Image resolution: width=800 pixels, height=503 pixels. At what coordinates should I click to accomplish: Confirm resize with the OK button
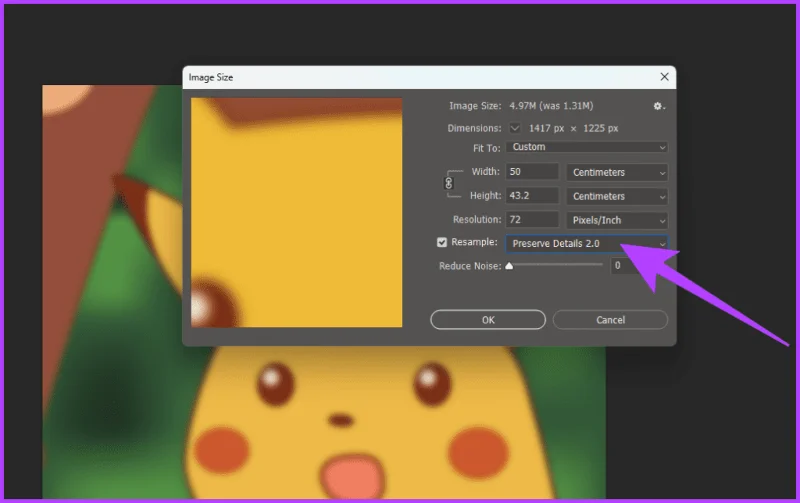488,320
